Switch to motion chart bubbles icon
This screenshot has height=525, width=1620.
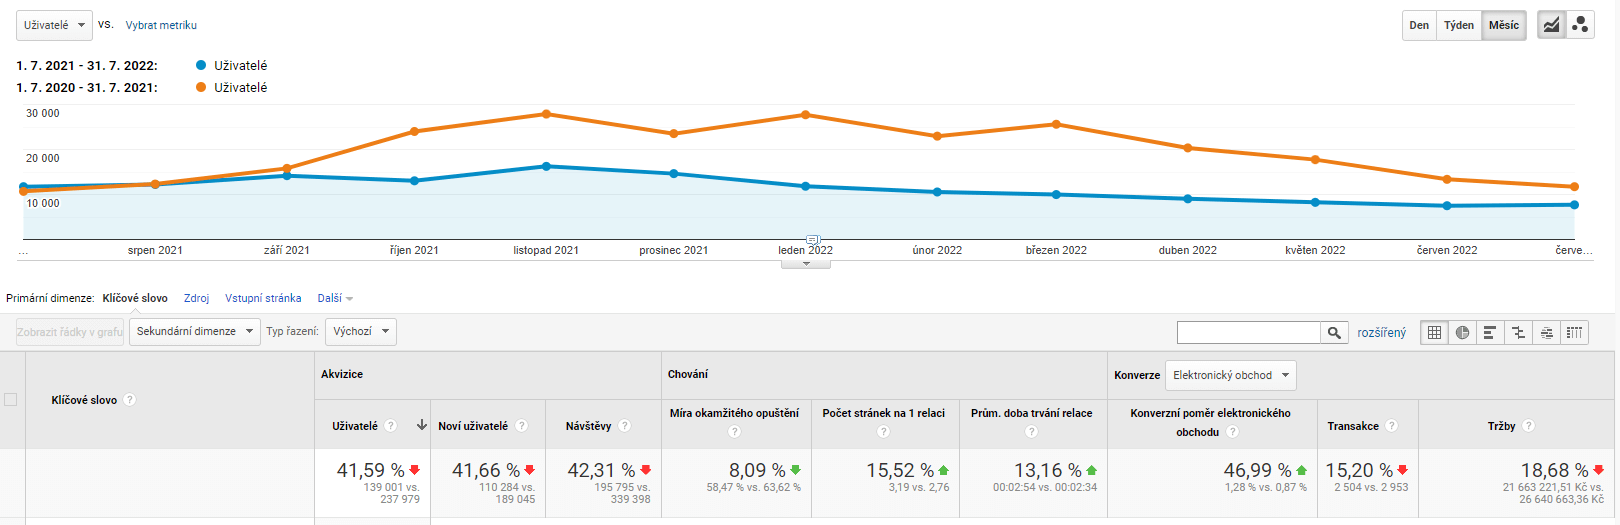(x=1580, y=25)
